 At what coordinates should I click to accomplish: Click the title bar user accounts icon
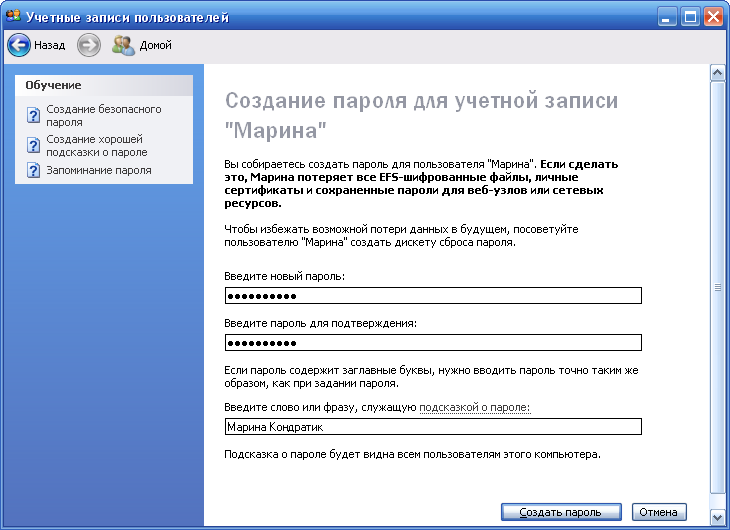pyautogui.click(x=14, y=16)
